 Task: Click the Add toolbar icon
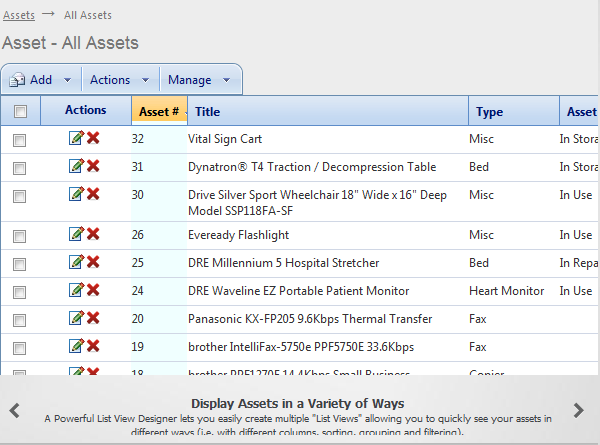click(18, 80)
